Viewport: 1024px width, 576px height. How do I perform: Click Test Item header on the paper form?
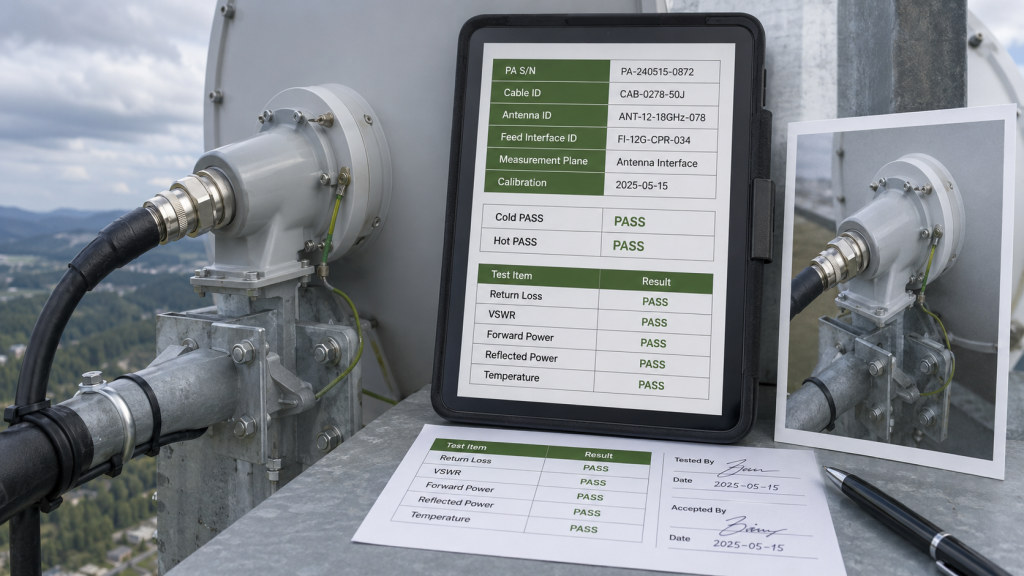pyautogui.click(x=466, y=446)
